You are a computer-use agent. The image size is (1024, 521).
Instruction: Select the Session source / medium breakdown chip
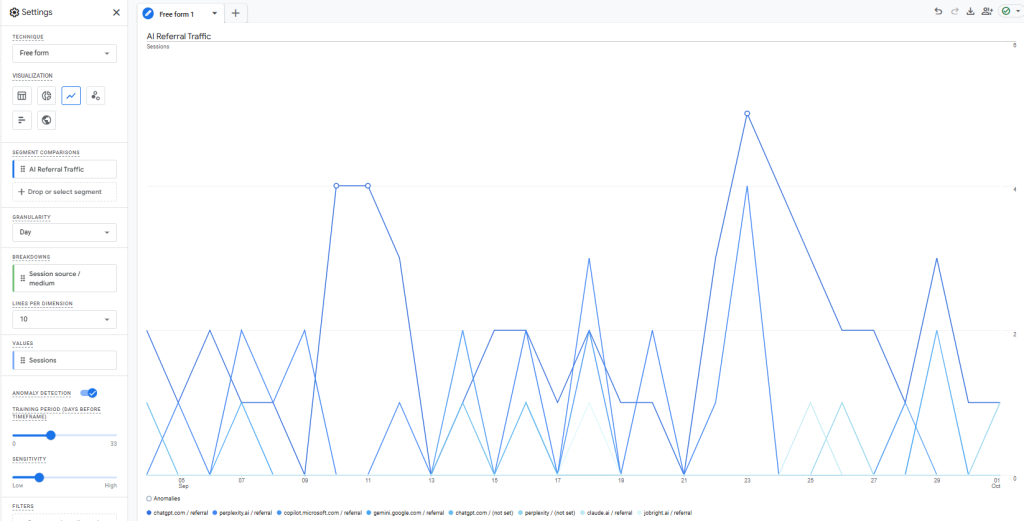click(65, 278)
